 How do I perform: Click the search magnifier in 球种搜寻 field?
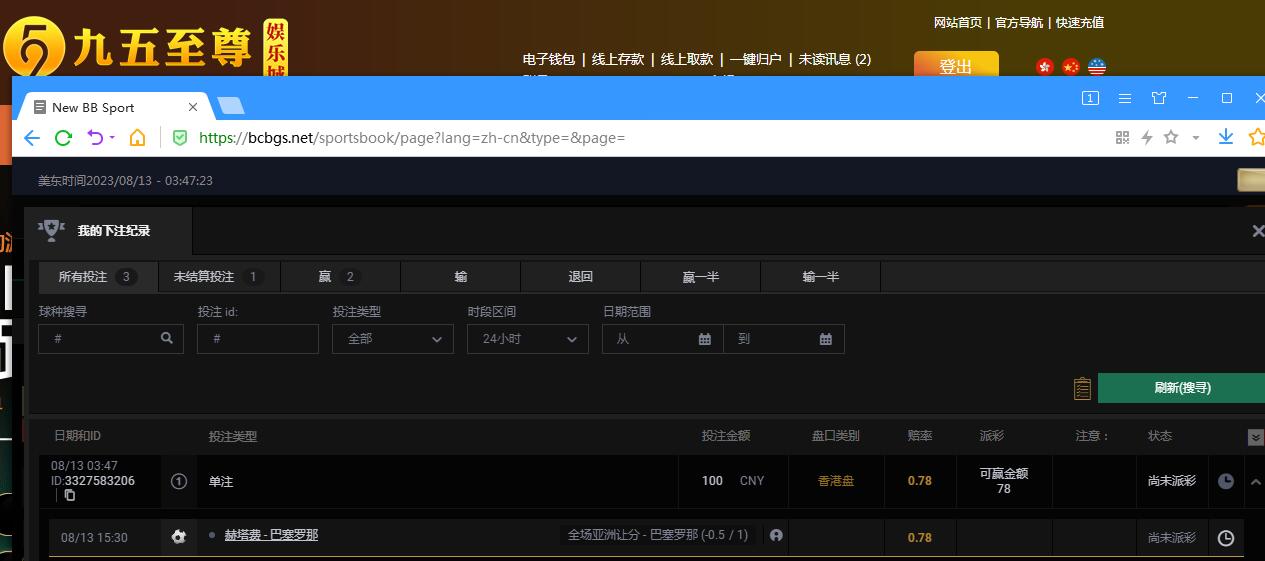pos(167,339)
